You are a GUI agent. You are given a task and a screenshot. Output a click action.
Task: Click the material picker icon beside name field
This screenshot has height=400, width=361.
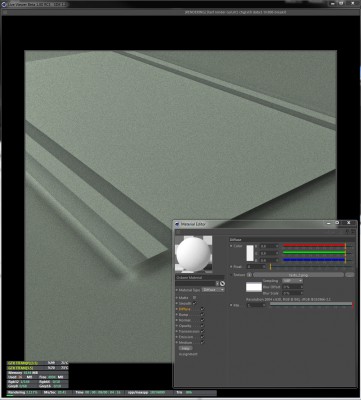(222, 284)
